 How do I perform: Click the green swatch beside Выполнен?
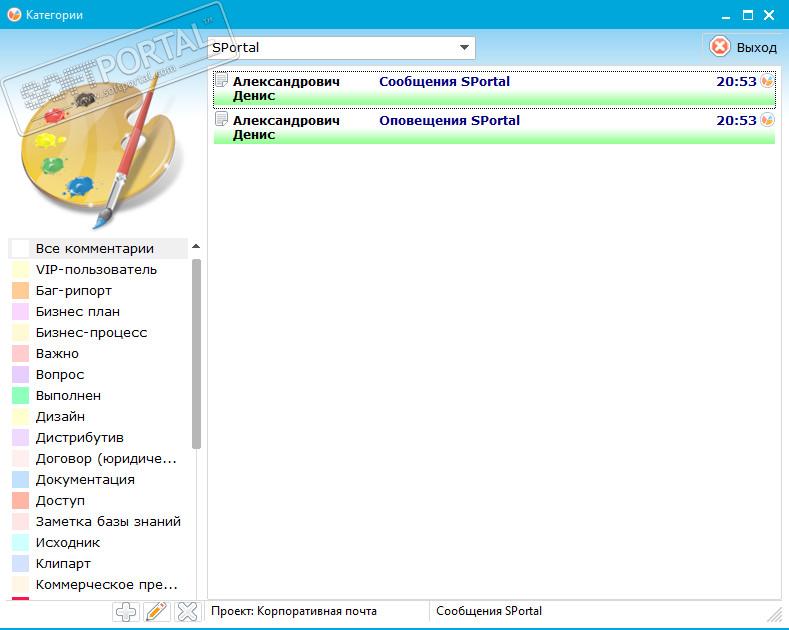point(20,396)
